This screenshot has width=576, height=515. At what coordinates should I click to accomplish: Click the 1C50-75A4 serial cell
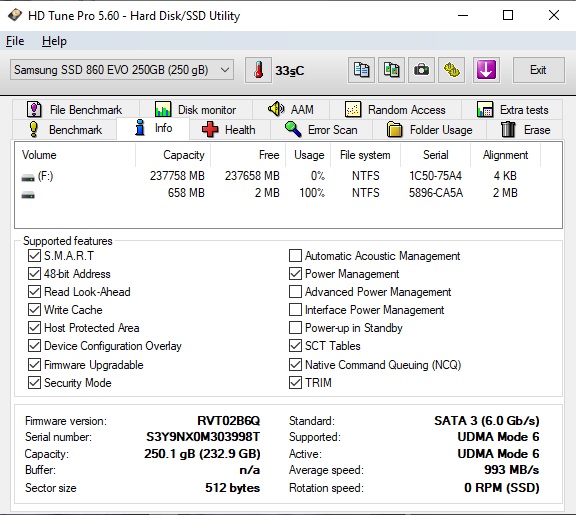click(435, 176)
